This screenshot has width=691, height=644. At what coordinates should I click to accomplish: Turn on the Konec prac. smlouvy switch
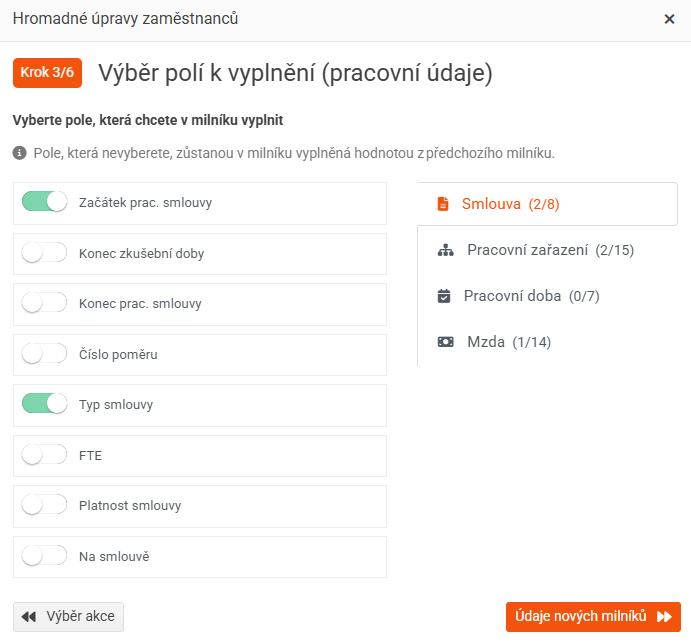(x=44, y=303)
